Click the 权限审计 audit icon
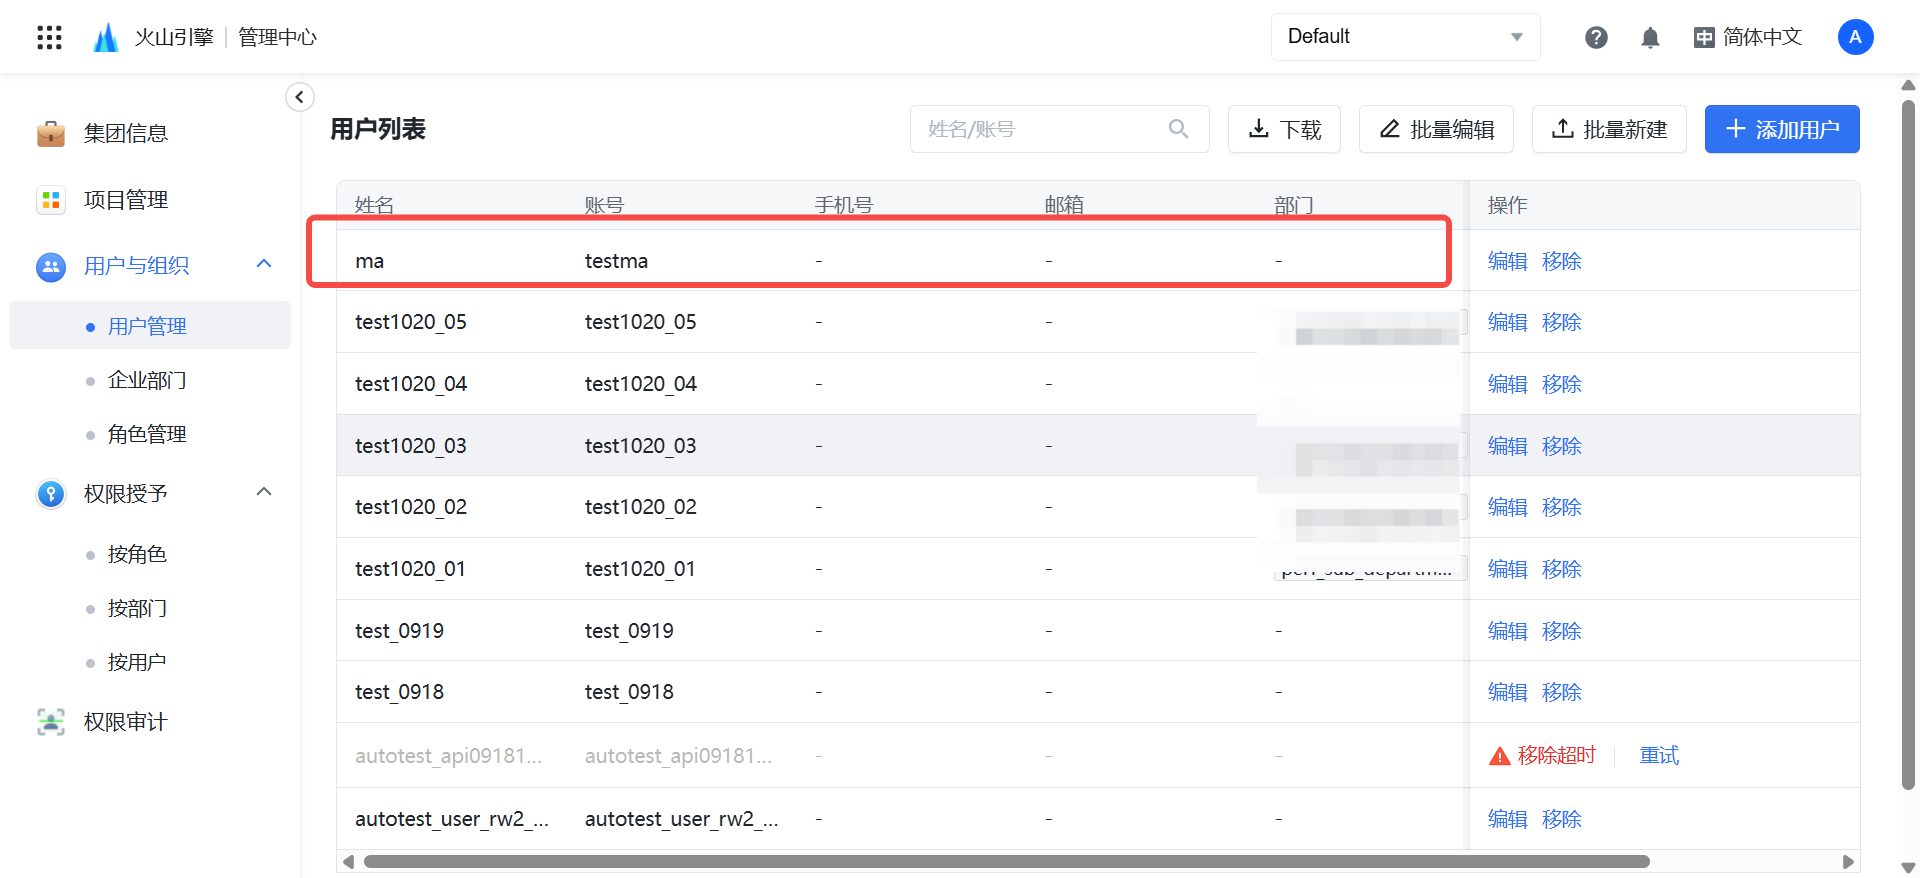The image size is (1920, 878). tap(51, 722)
